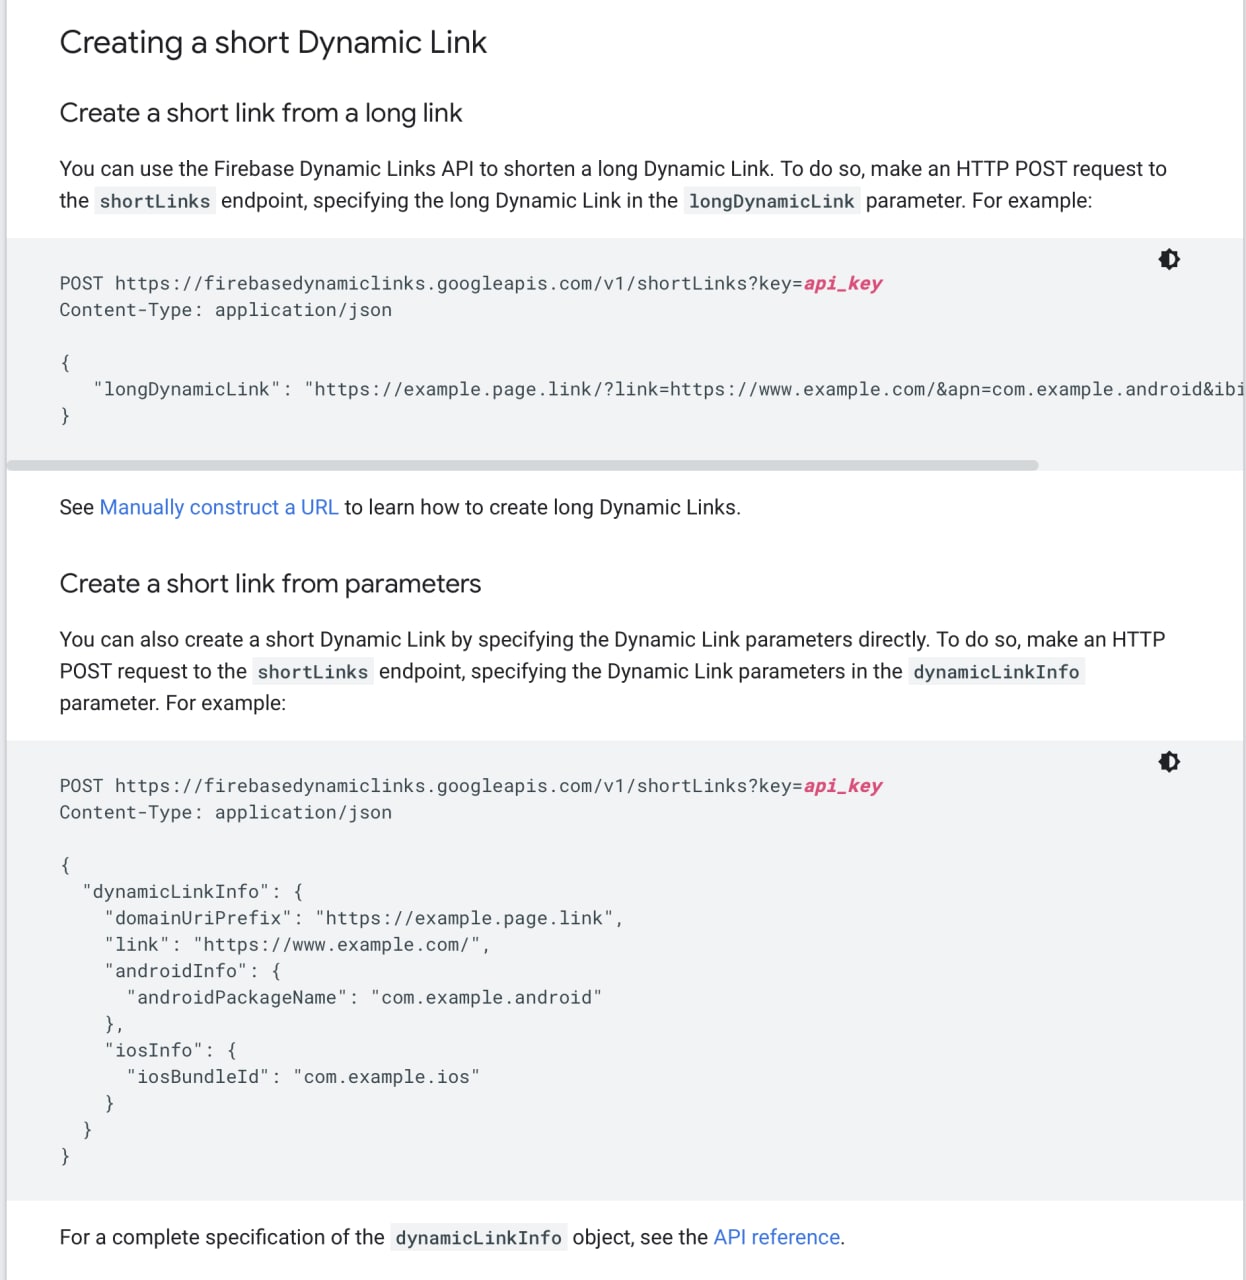Toggle dark theme on the dynamicLinkInfo code block
Viewport: 1246px width, 1280px height.
(x=1169, y=762)
